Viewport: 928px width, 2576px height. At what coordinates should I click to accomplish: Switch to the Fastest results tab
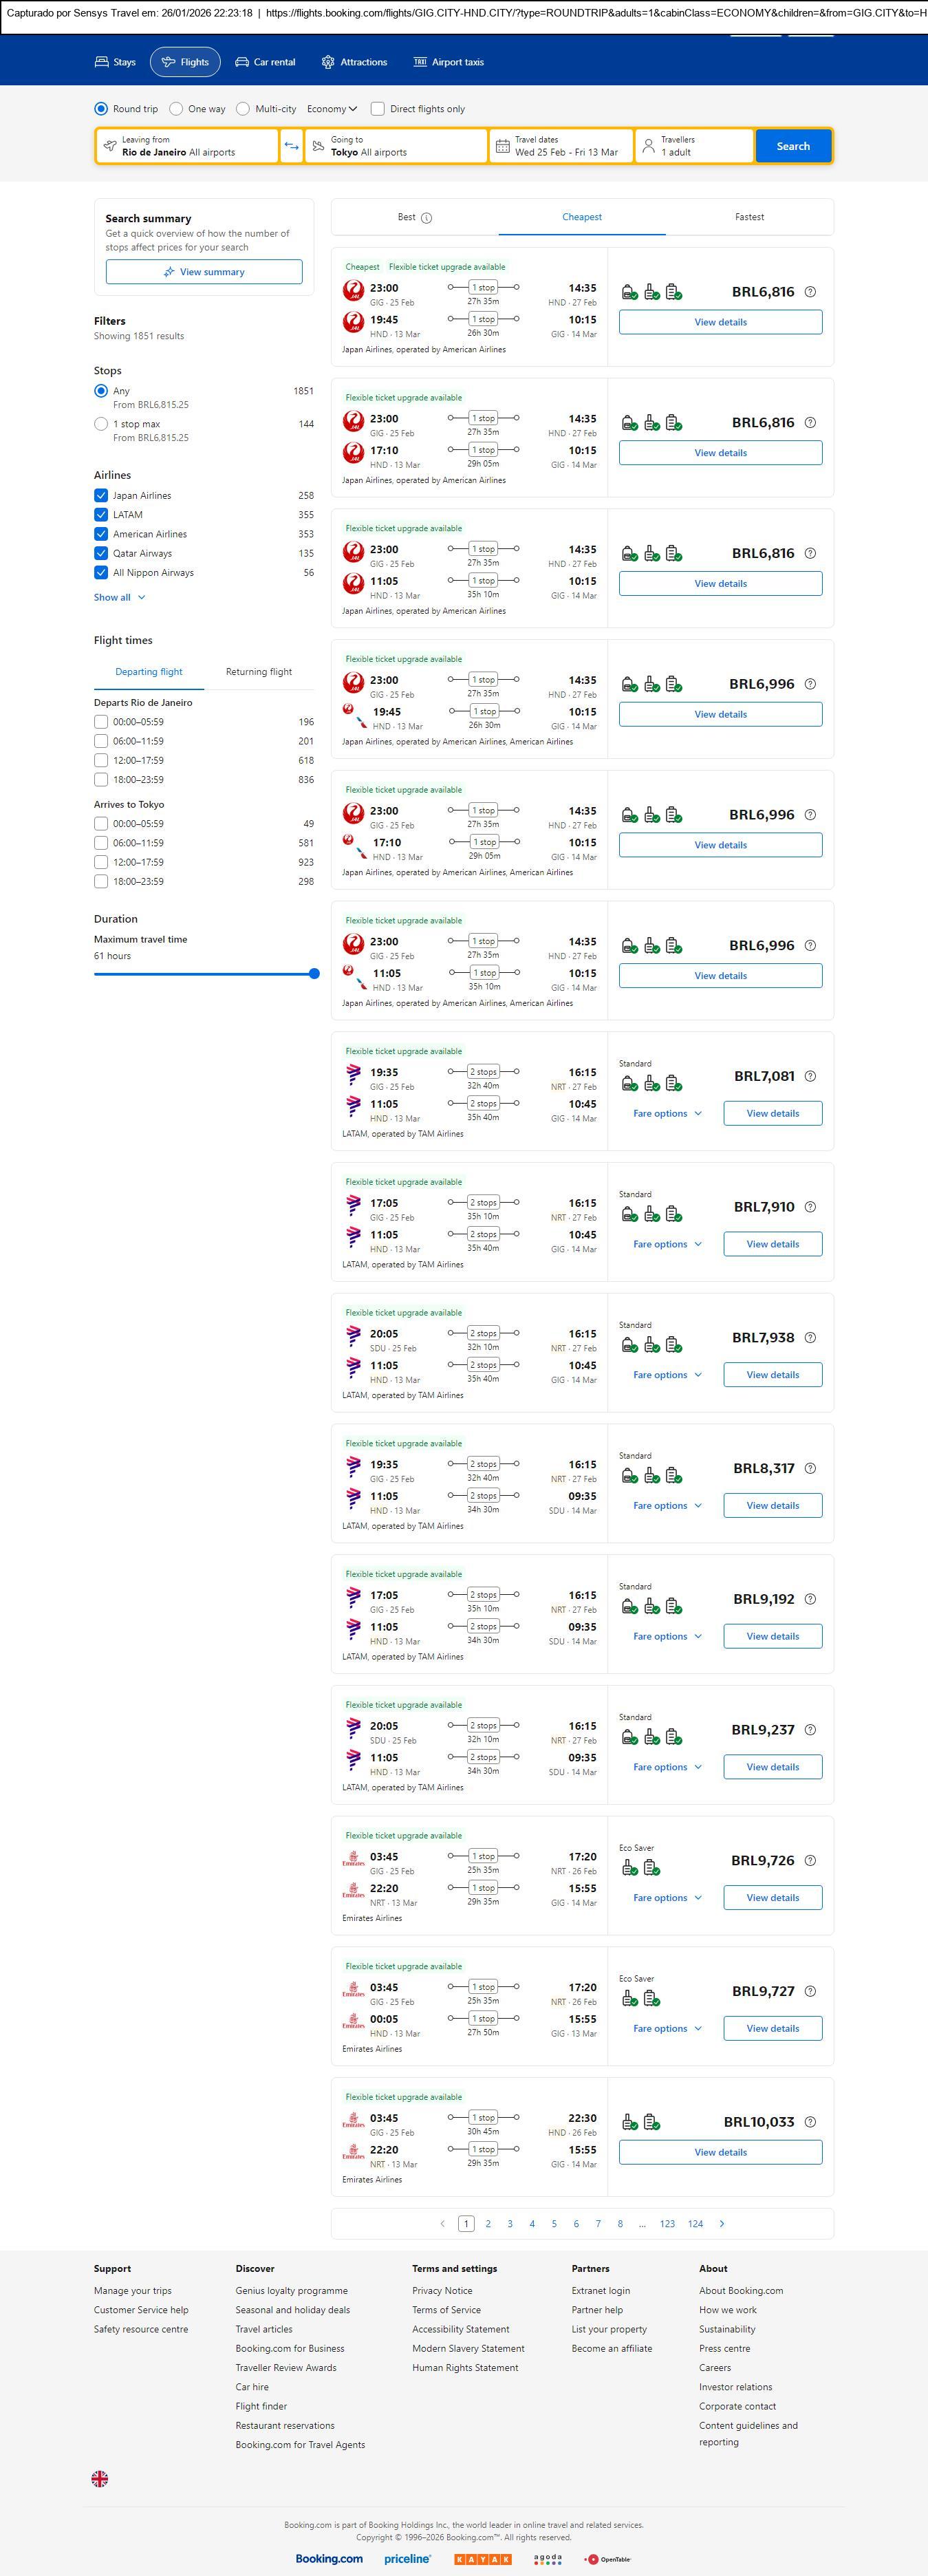[x=749, y=217]
